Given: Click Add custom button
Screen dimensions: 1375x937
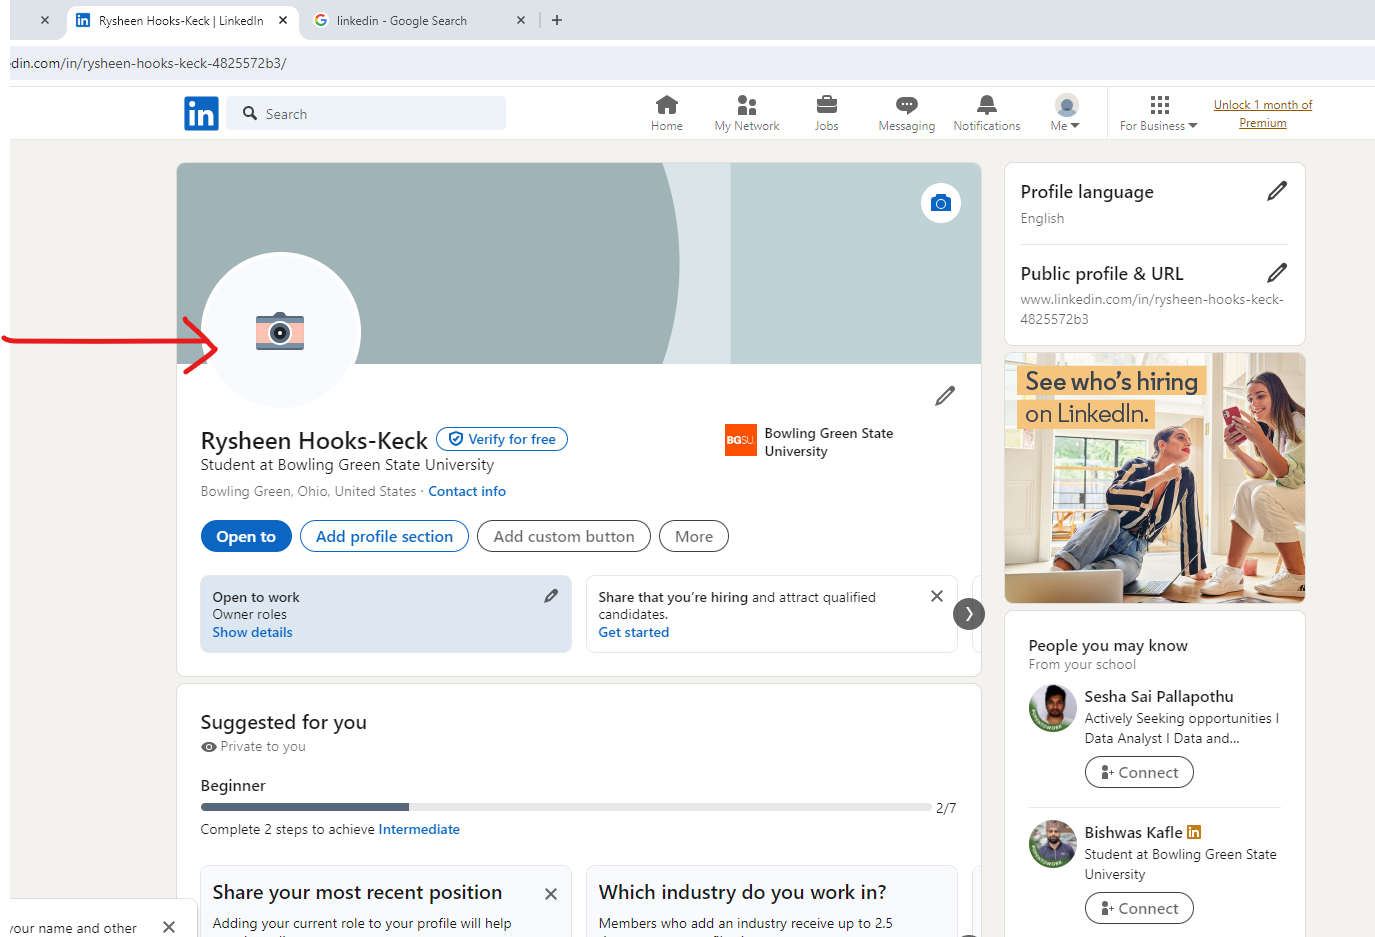Looking at the screenshot, I should coord(564,536).
